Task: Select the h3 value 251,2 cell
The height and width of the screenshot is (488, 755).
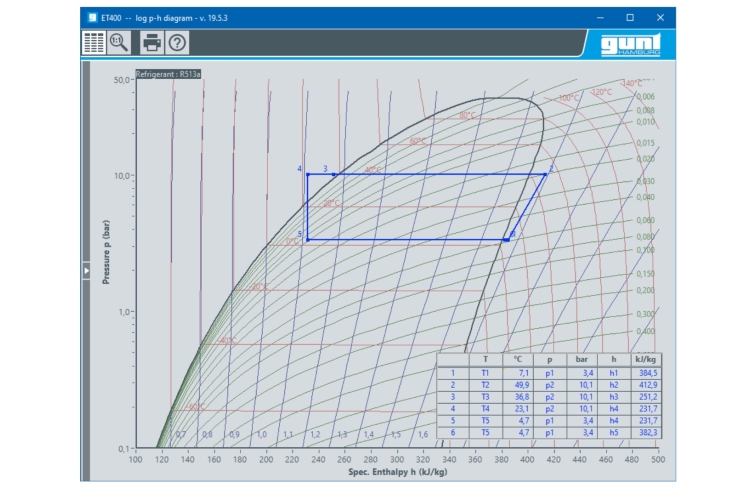Action: pyautogui.click(x=647, y=397)
